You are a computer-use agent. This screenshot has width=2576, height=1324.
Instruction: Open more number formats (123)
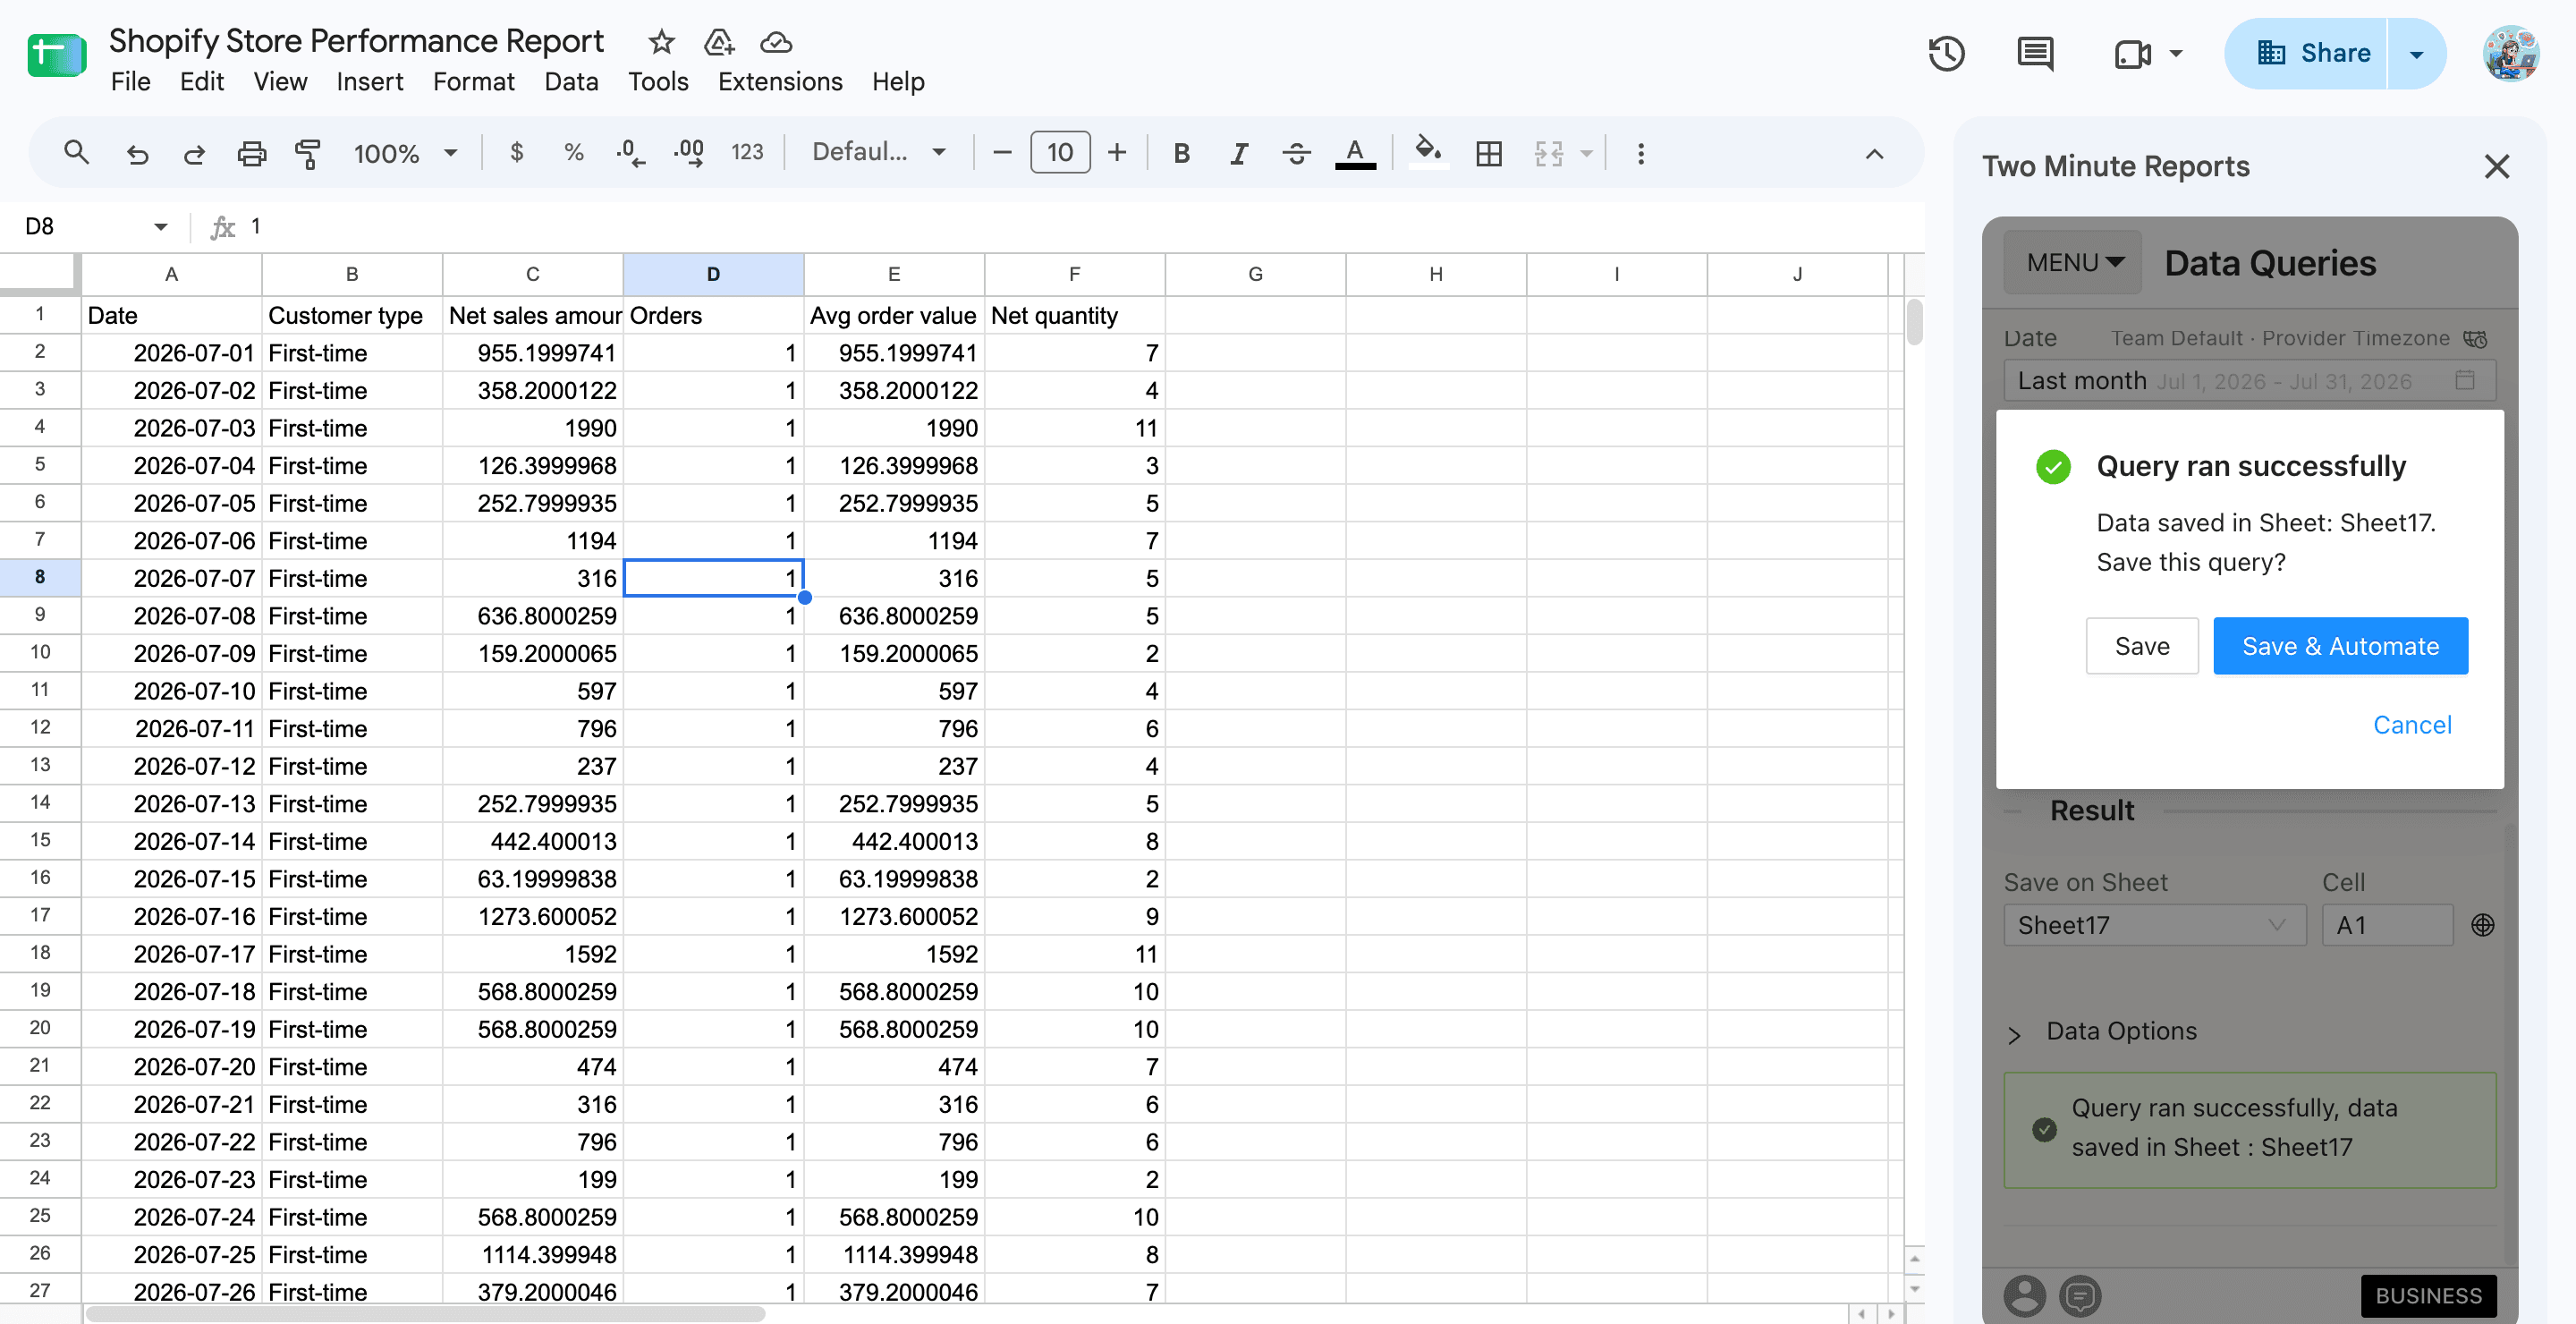tap(747, 153)
